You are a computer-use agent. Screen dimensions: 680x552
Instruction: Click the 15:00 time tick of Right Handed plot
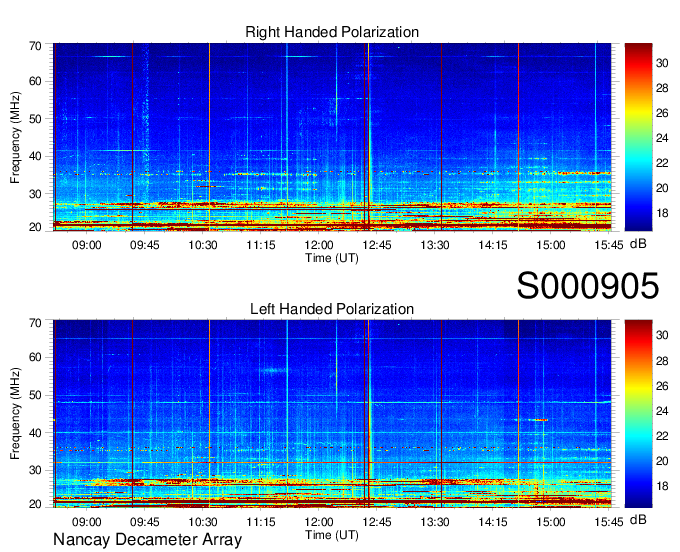pos(551,245)
